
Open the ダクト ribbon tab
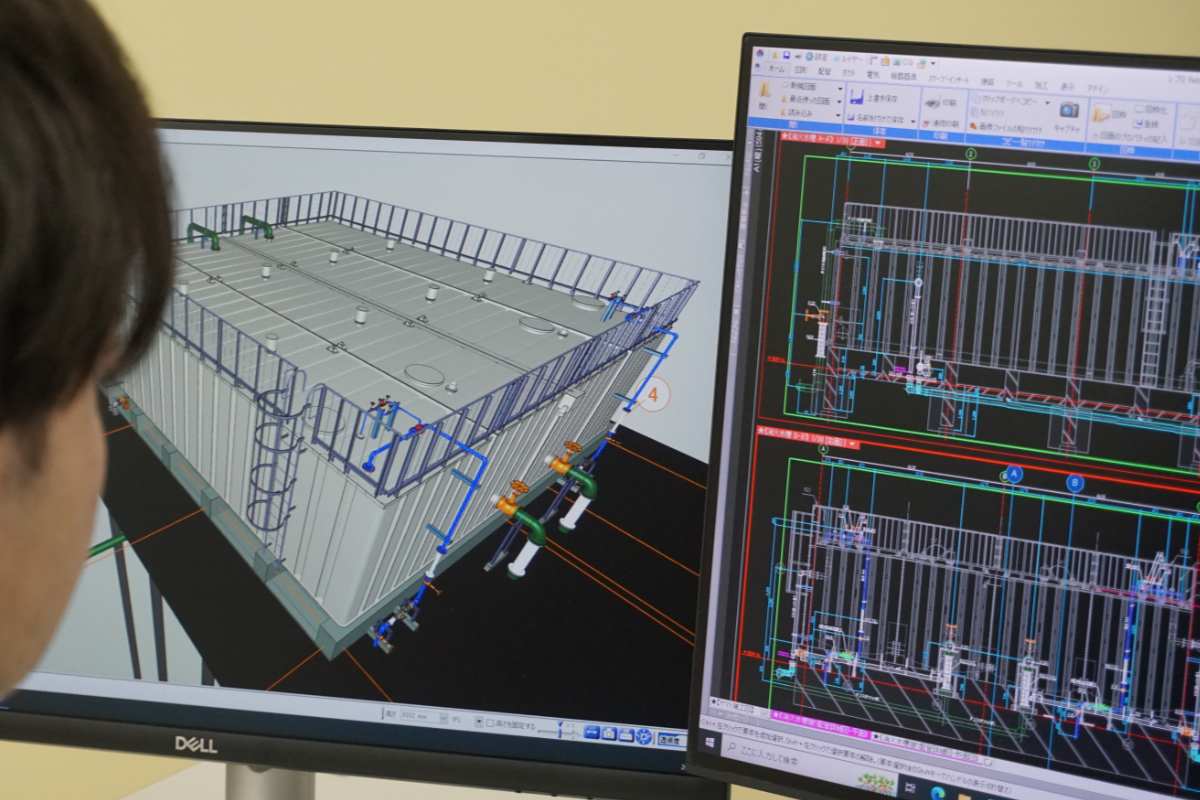(849, 72)
